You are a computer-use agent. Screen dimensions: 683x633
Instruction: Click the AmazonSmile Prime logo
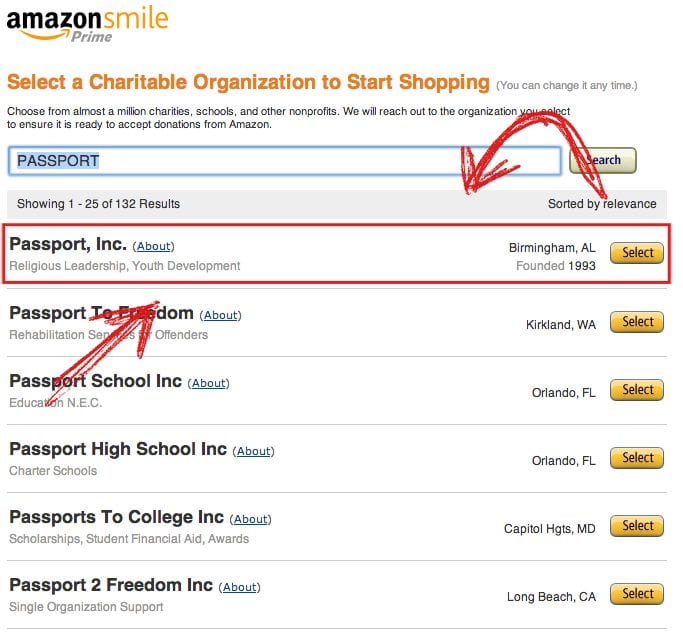pos(88,24)
